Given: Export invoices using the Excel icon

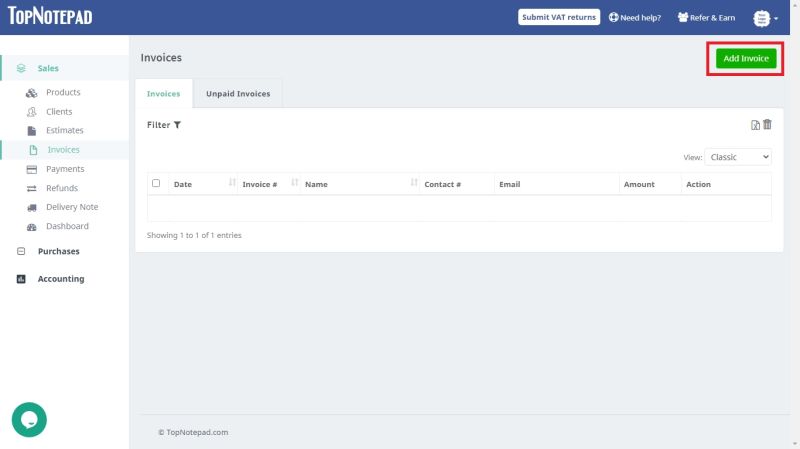Looking at the screenshot, I should tap(755, 126).
